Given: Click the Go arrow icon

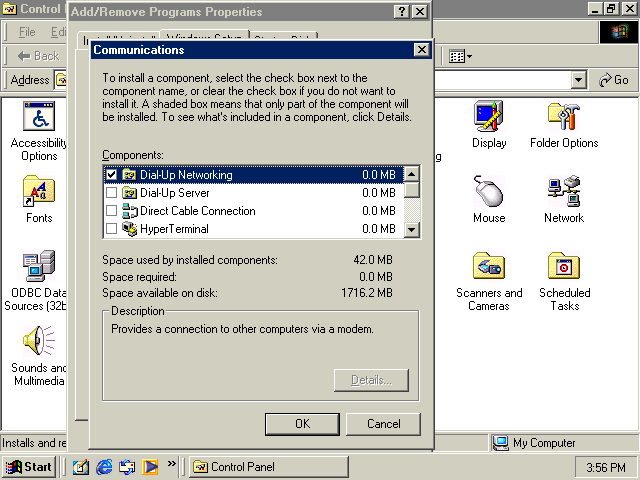Looking at the screenshot, I should 605,80.
